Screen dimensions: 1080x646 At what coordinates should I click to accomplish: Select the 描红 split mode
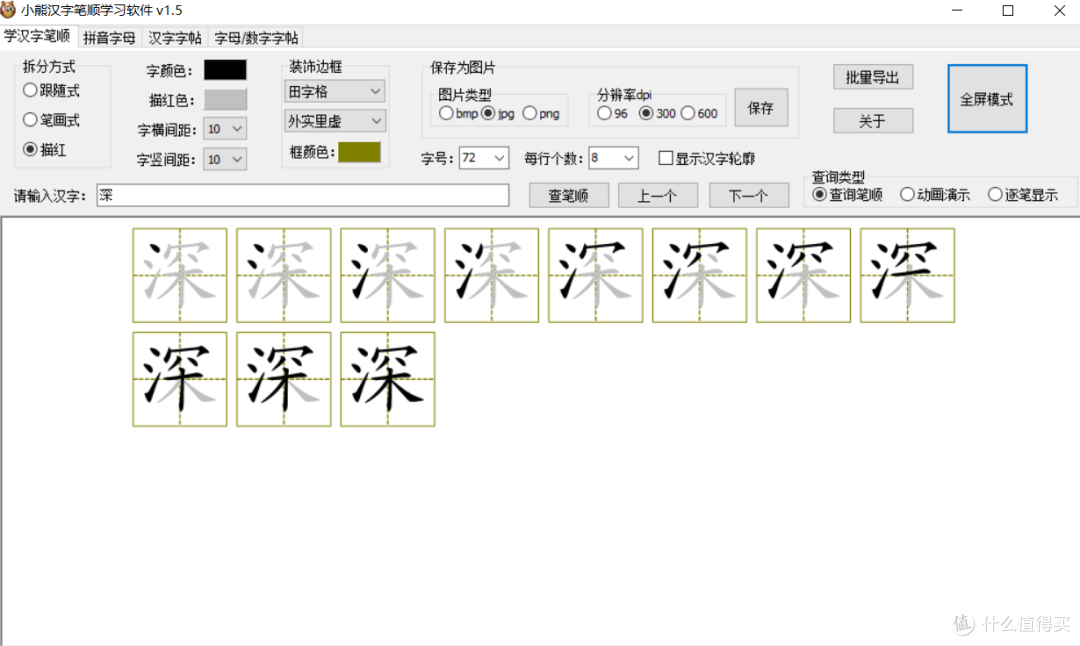coord(45,149)
